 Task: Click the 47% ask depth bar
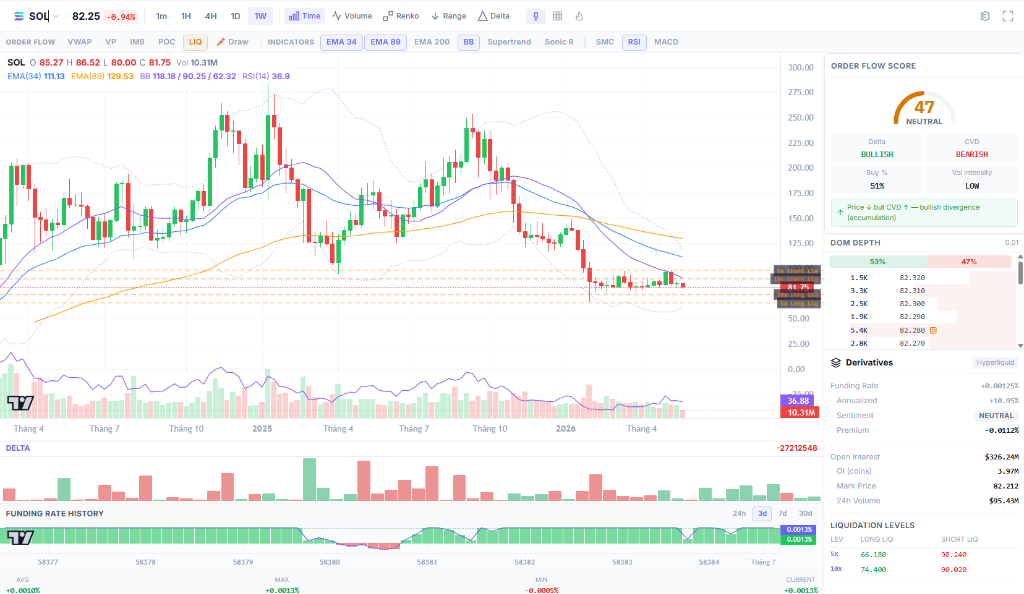969,262
